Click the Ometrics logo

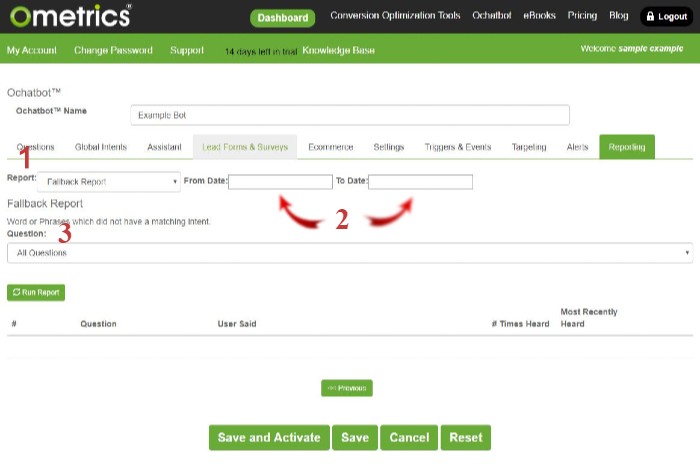pos(71,16)
